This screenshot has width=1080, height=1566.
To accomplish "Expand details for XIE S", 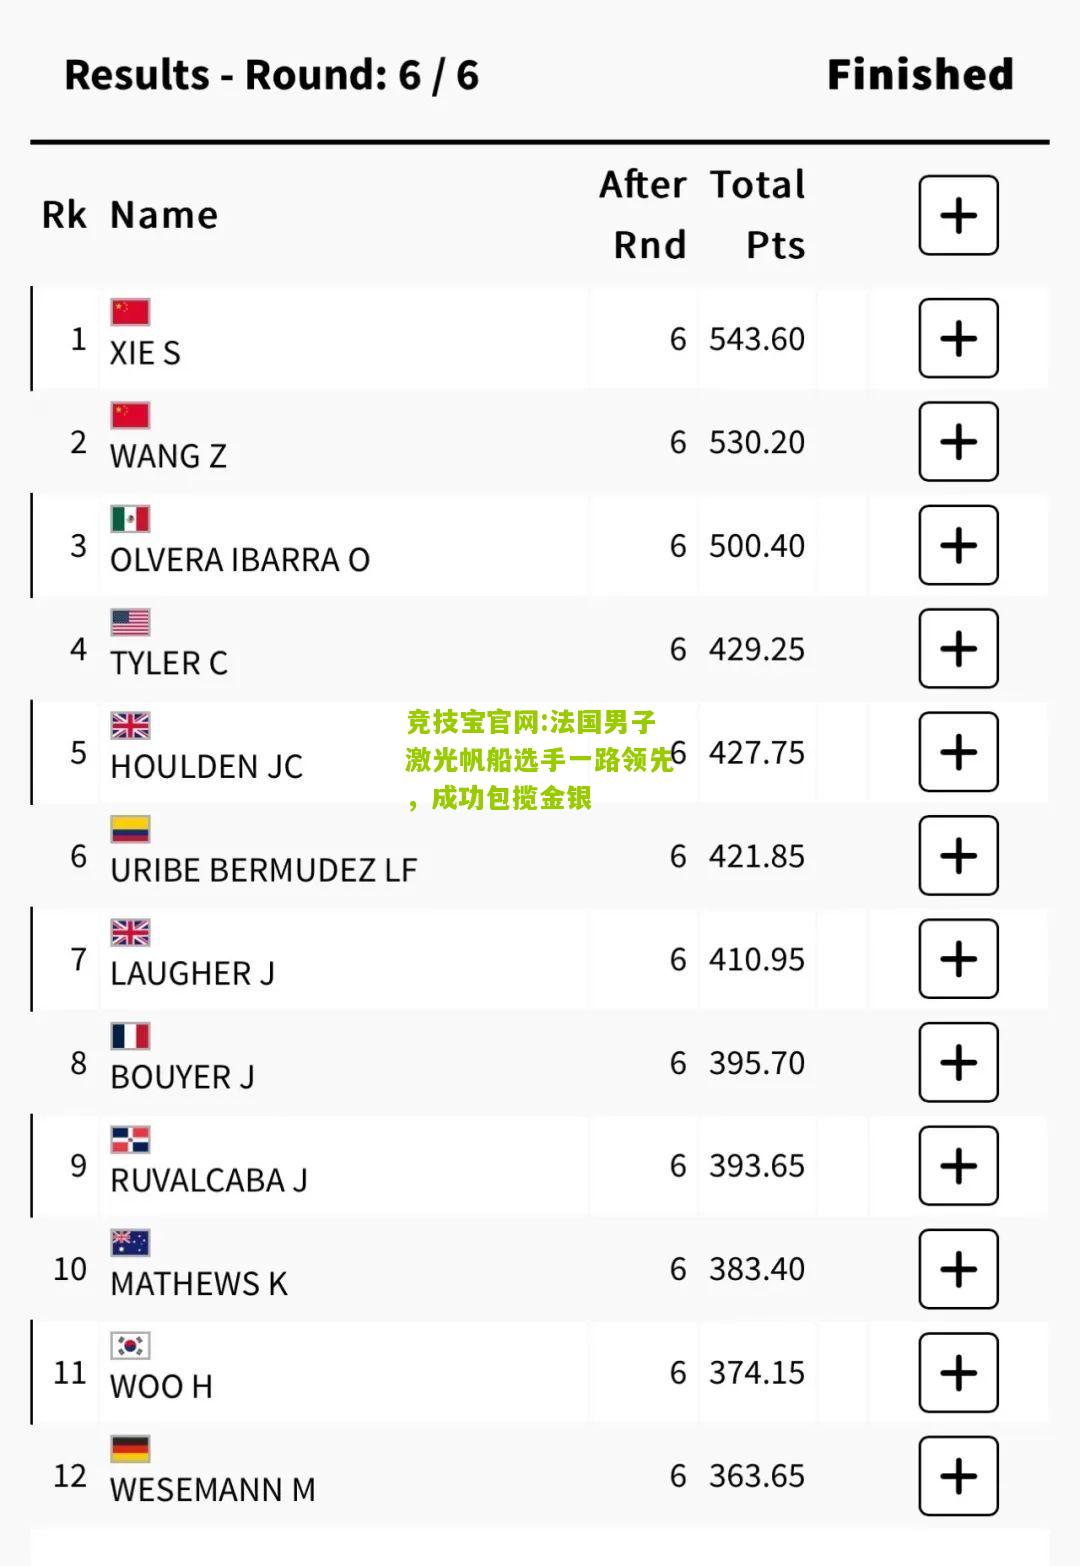I will click(x=958, y=338).
